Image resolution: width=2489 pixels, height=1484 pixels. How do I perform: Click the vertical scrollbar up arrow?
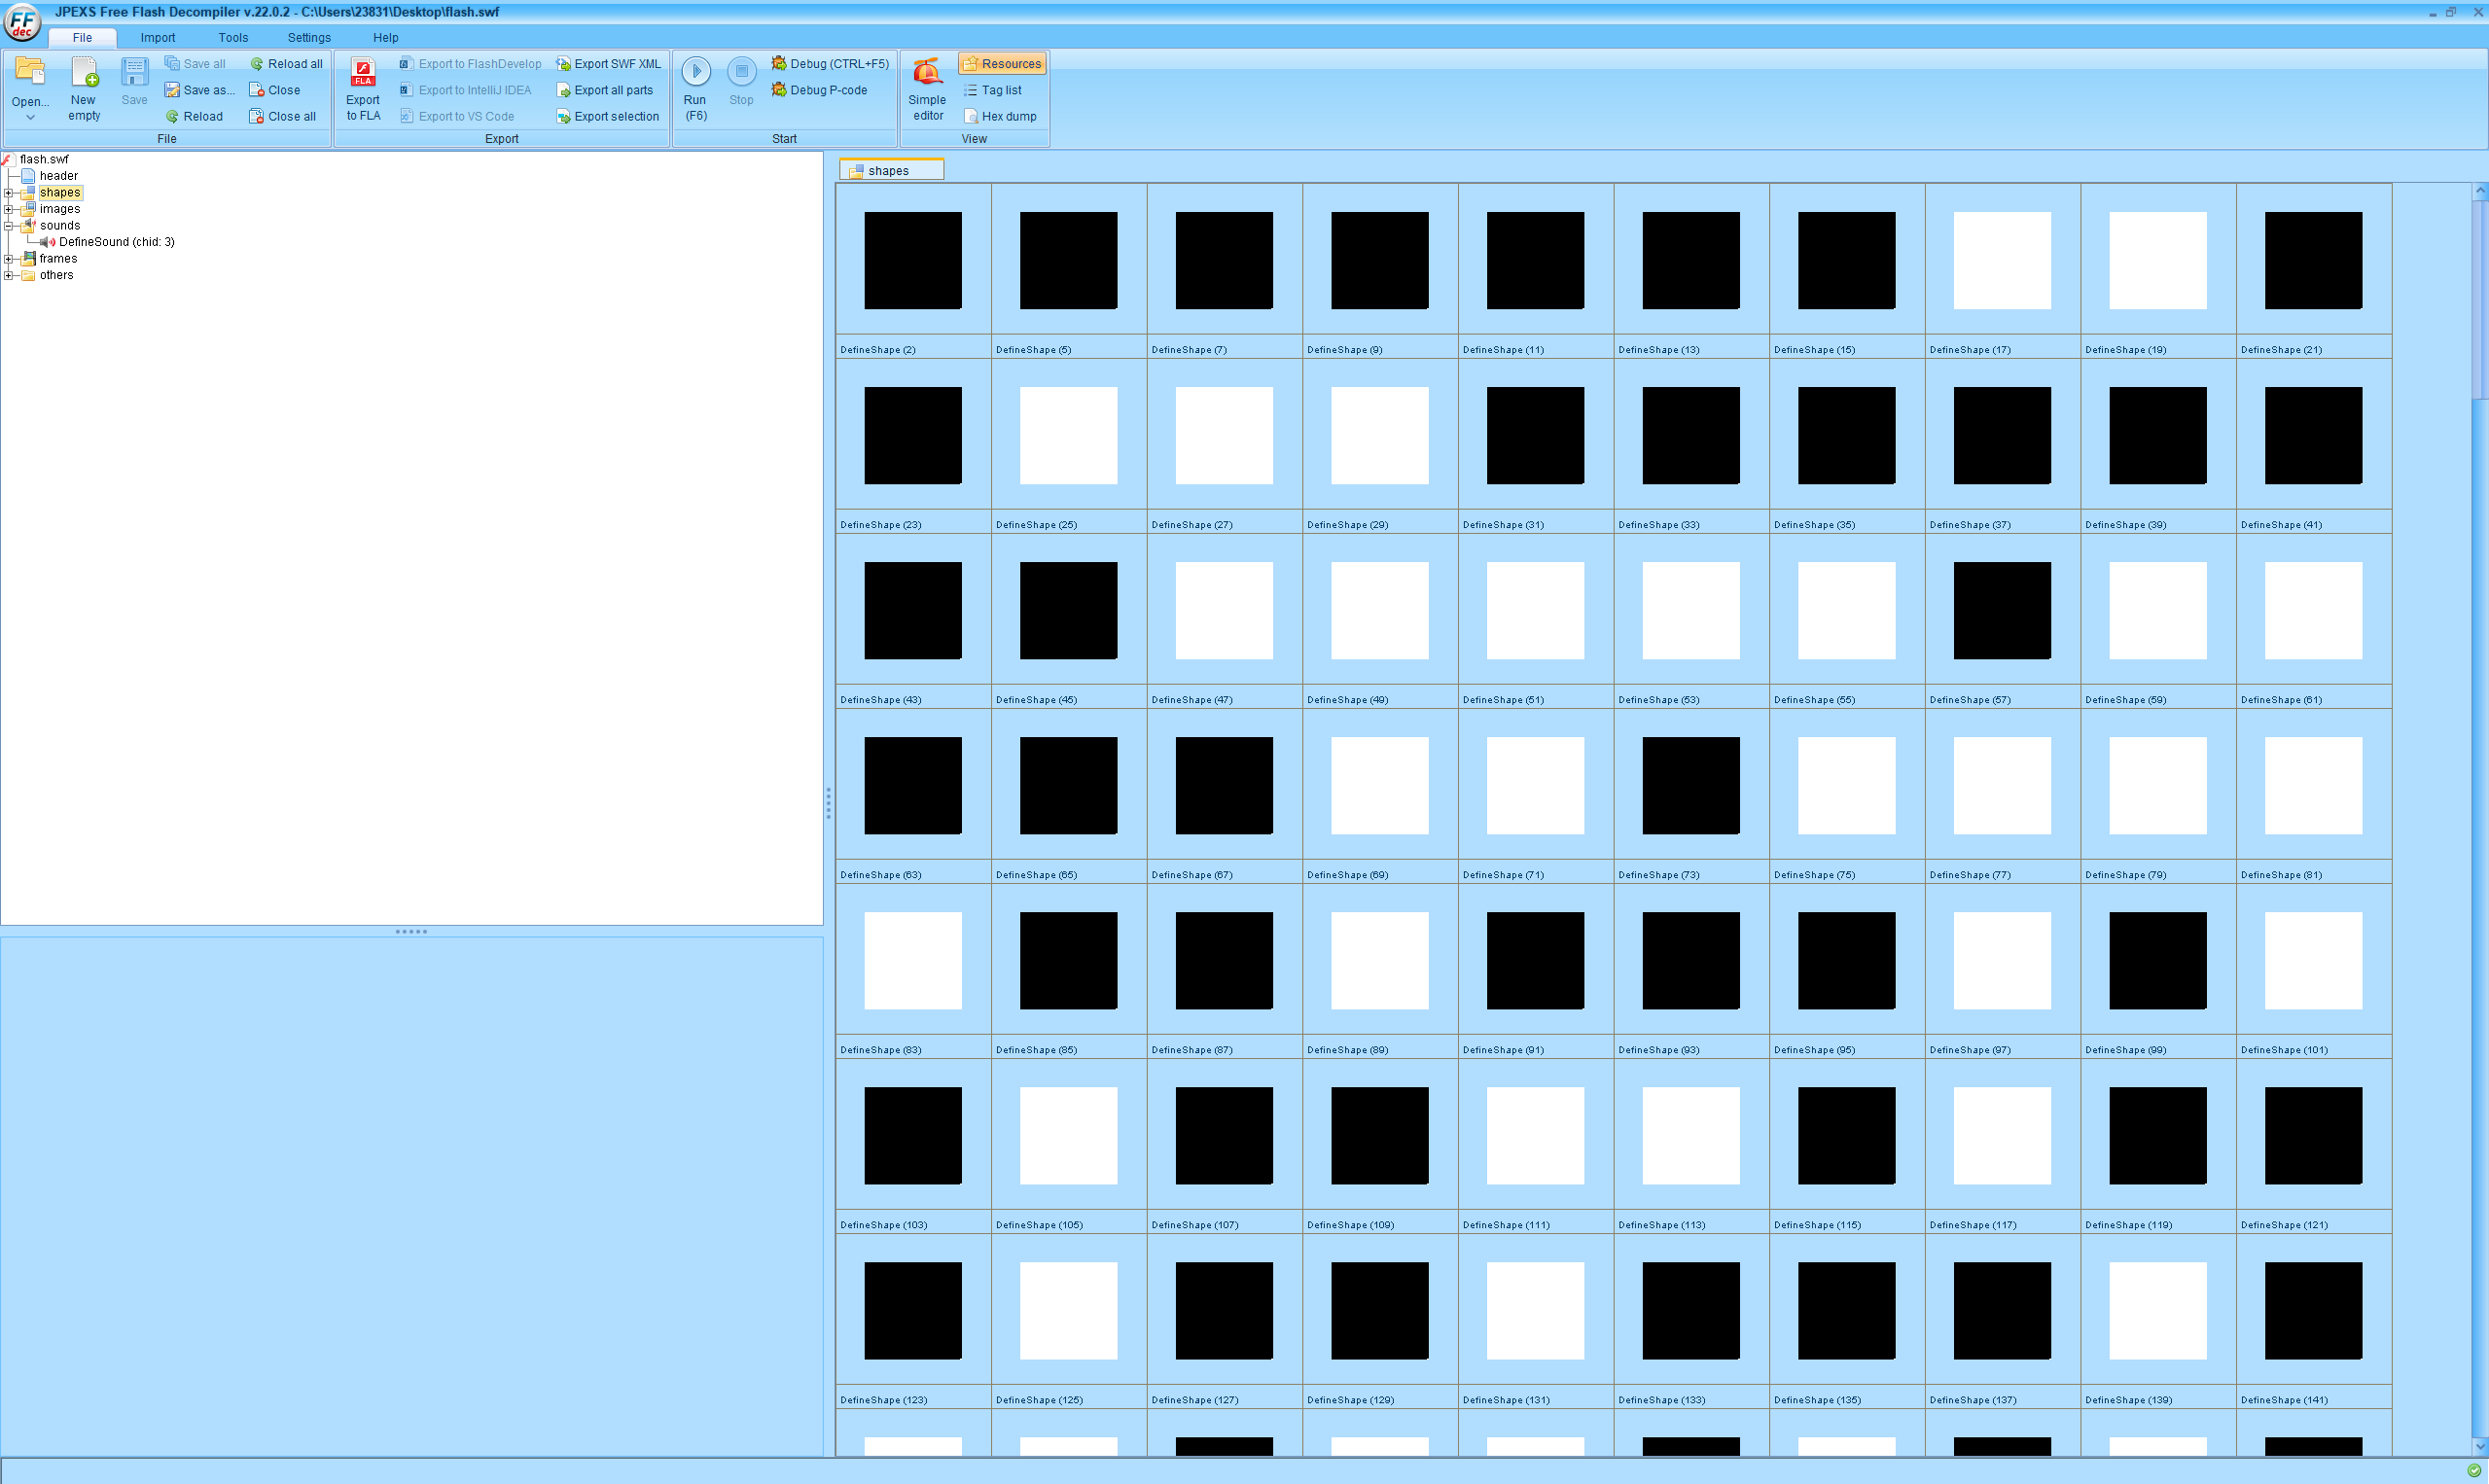pos(2480,191)
